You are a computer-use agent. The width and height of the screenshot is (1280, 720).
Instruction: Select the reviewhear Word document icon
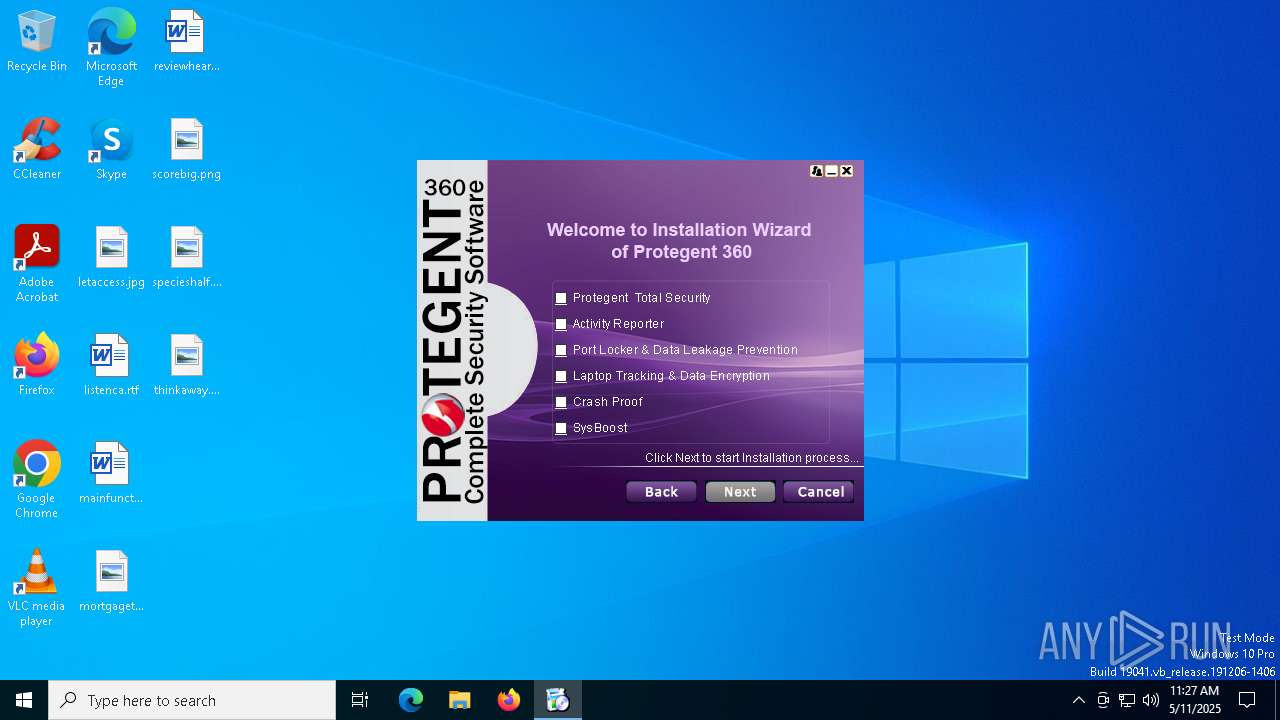[186, 42]
